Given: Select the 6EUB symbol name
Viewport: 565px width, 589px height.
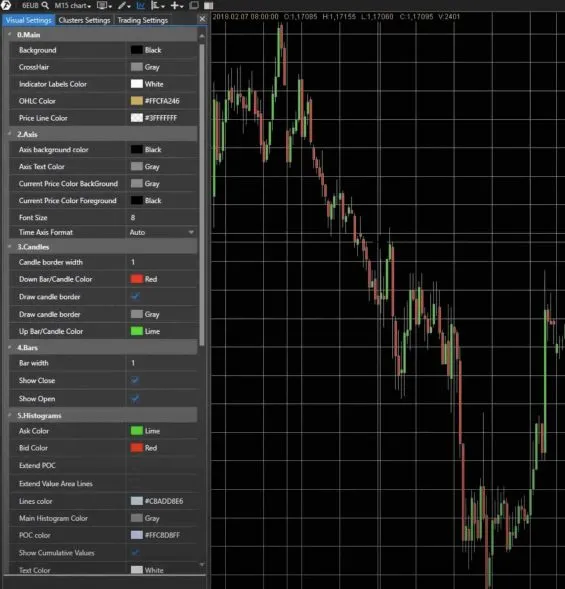Looking at the screenshot, I should click(x=30, y=6).
